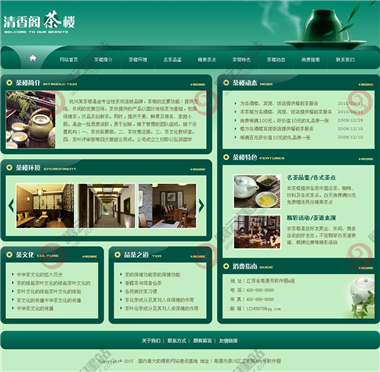
Task: Advance environment photos with right carousel arrow
Action: coord(201,206)
